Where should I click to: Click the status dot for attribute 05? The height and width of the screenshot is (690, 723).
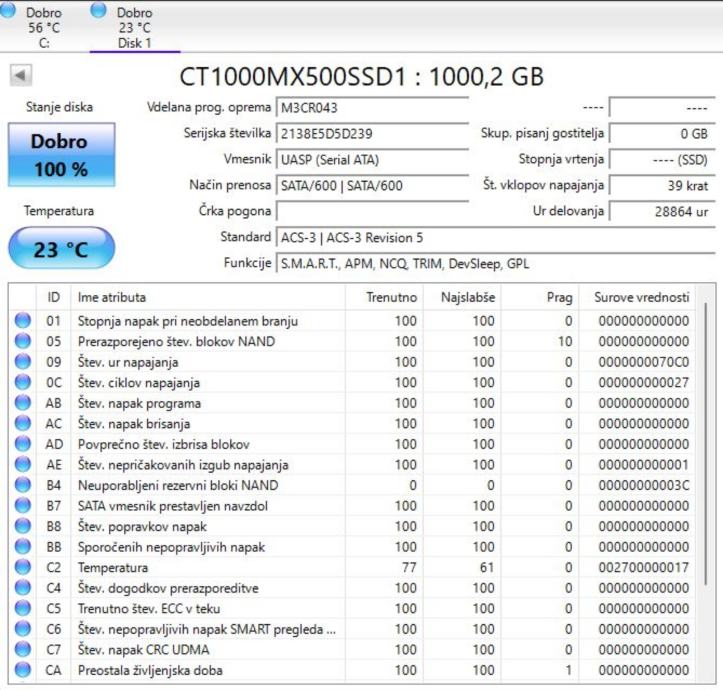click(x=23, y=341)
